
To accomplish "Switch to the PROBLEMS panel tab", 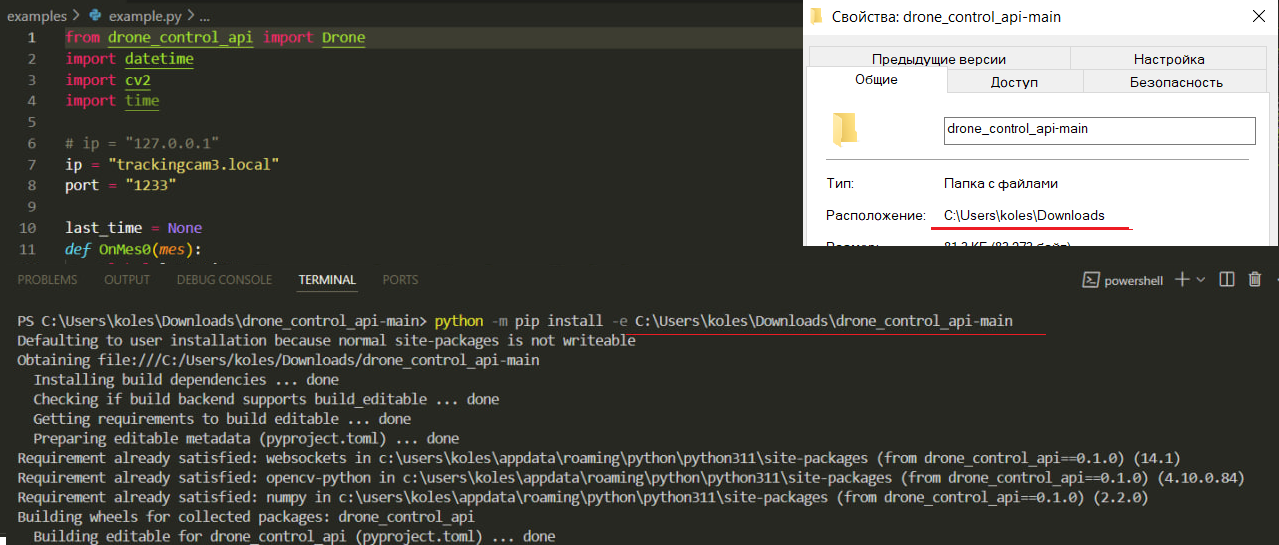I will click(47, 280).
